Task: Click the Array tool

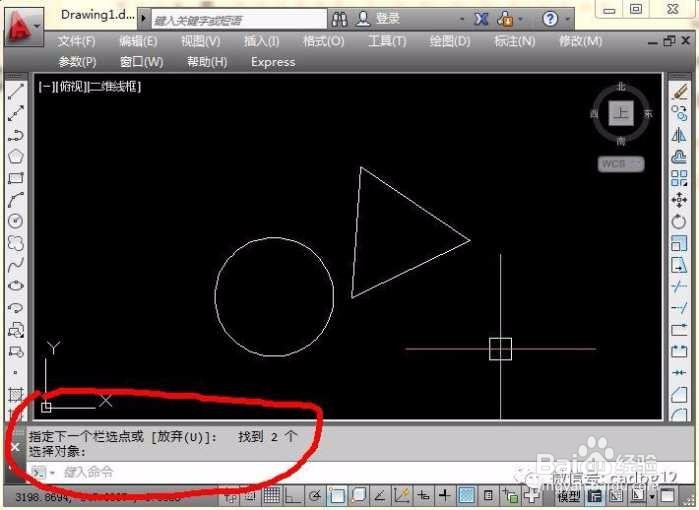Action: (679, 178)
